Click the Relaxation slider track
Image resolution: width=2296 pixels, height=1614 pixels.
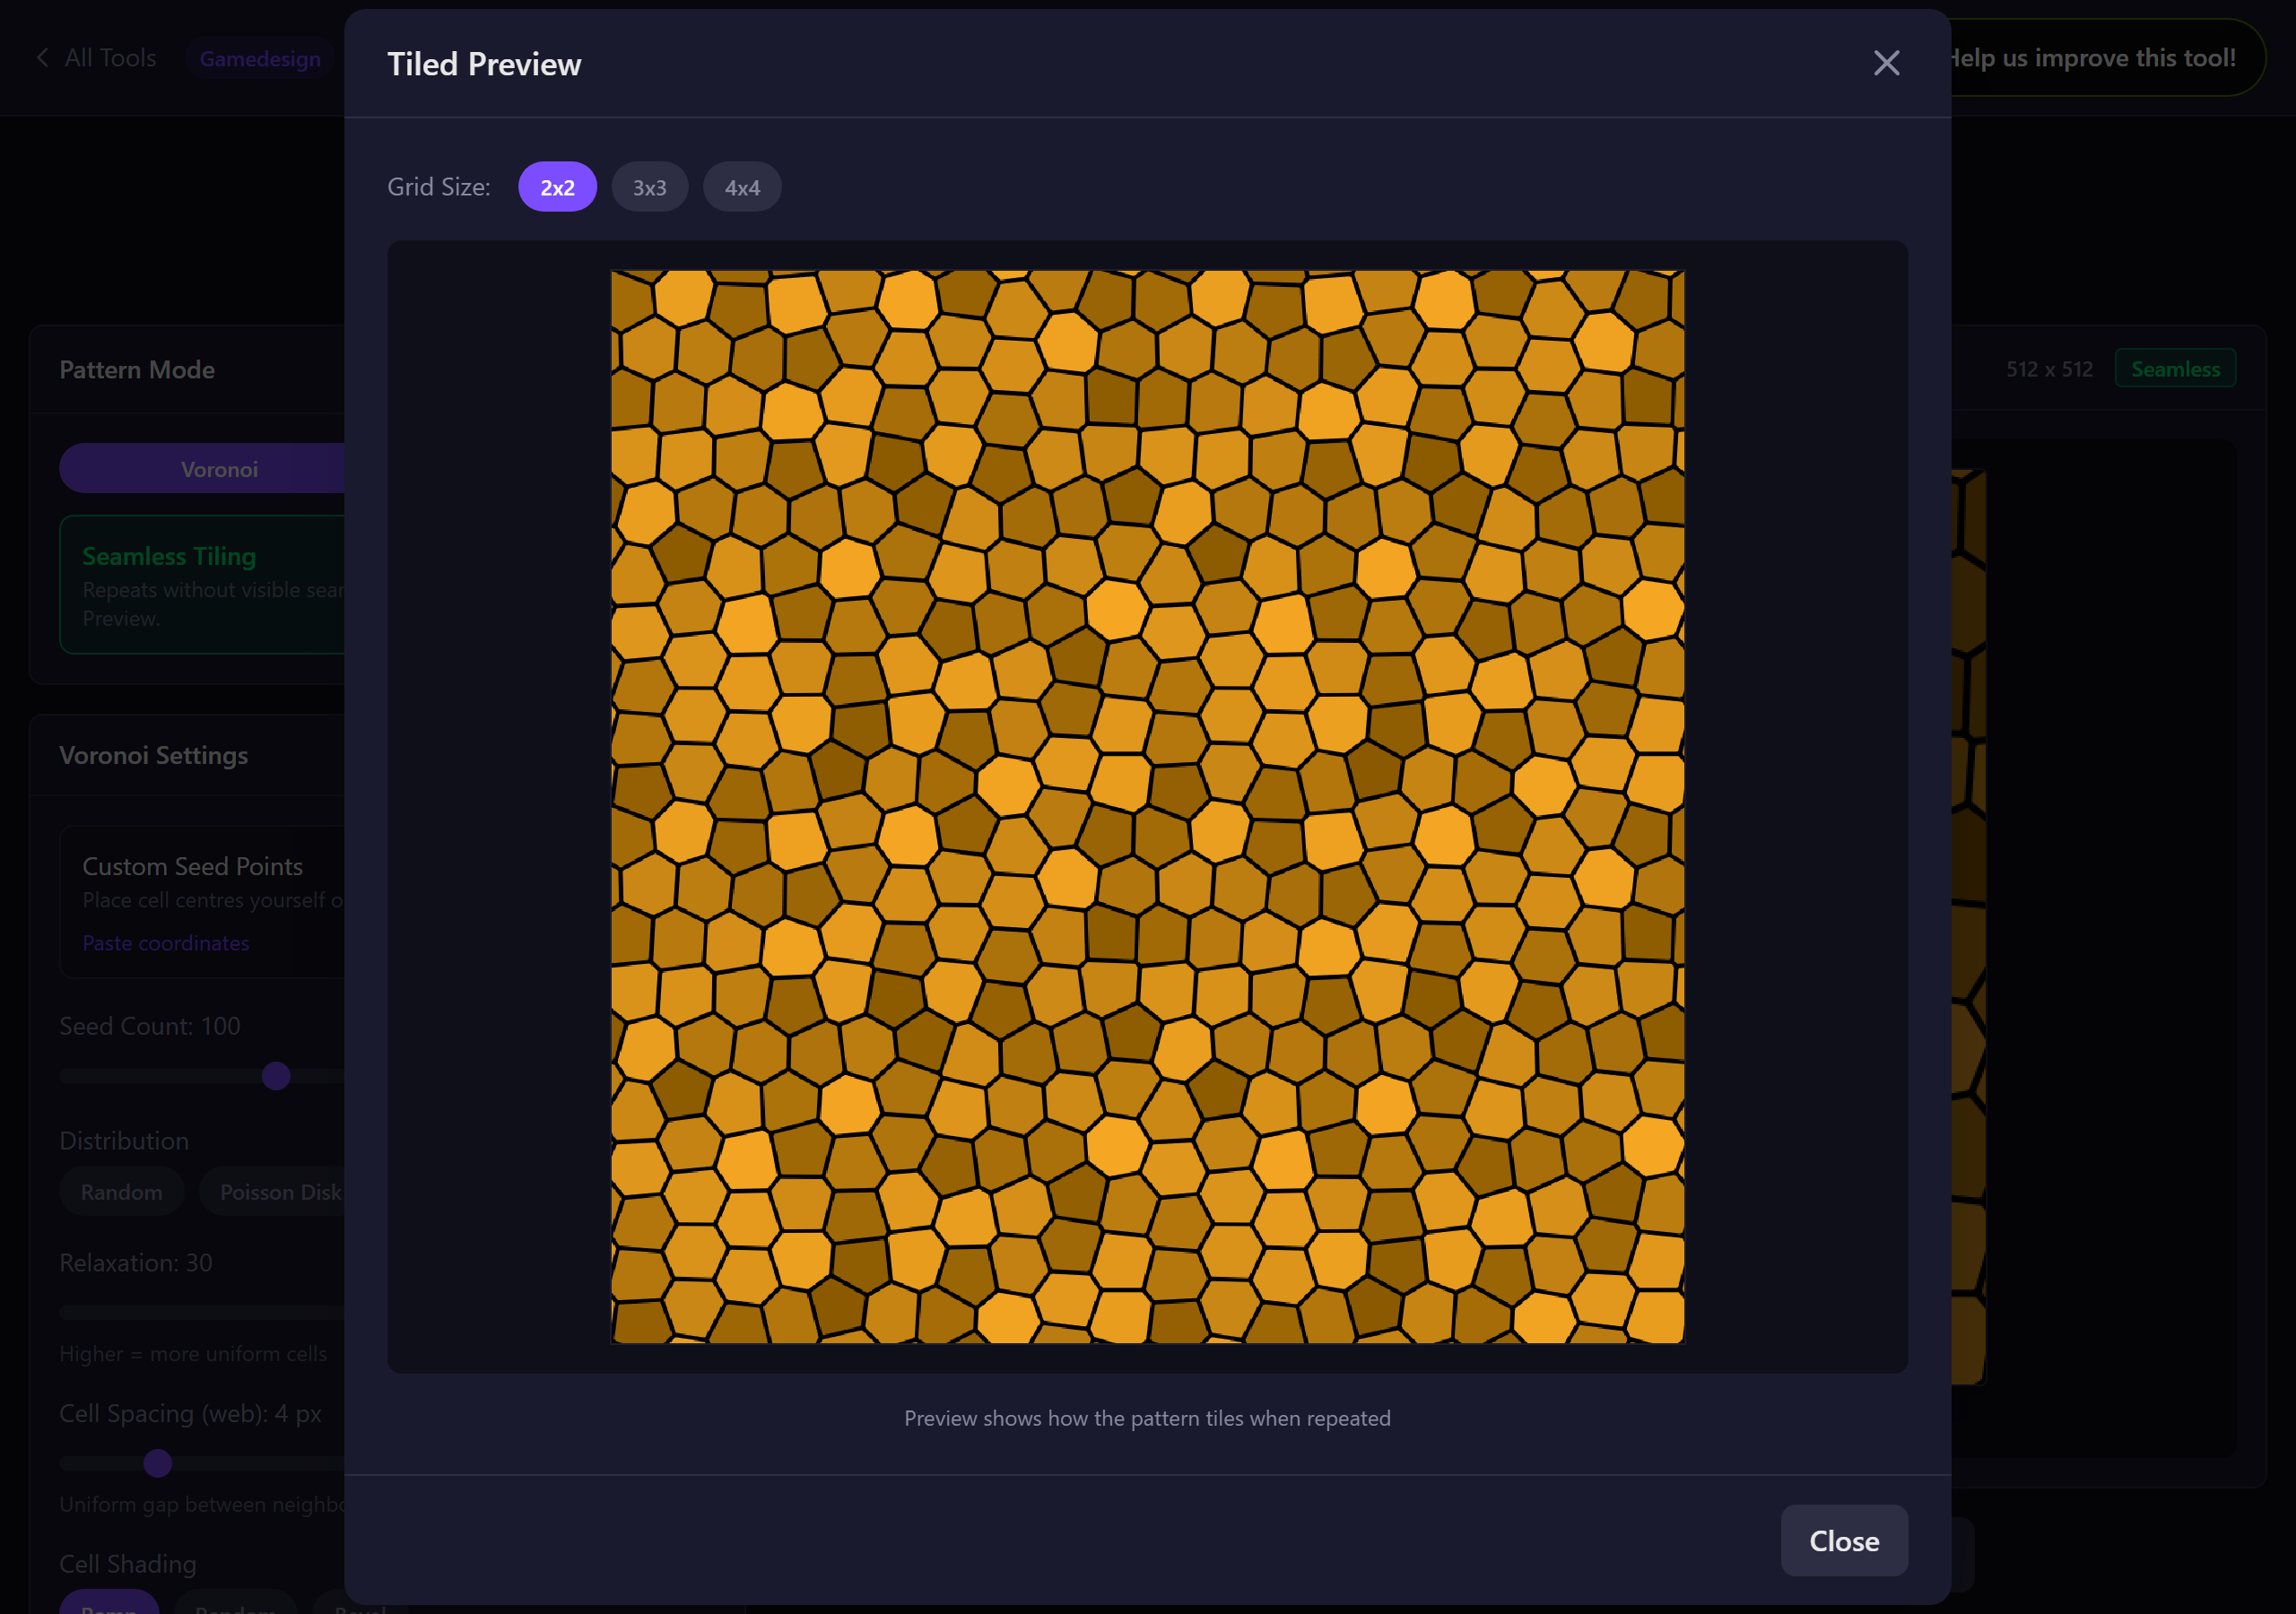[202, 1312]
